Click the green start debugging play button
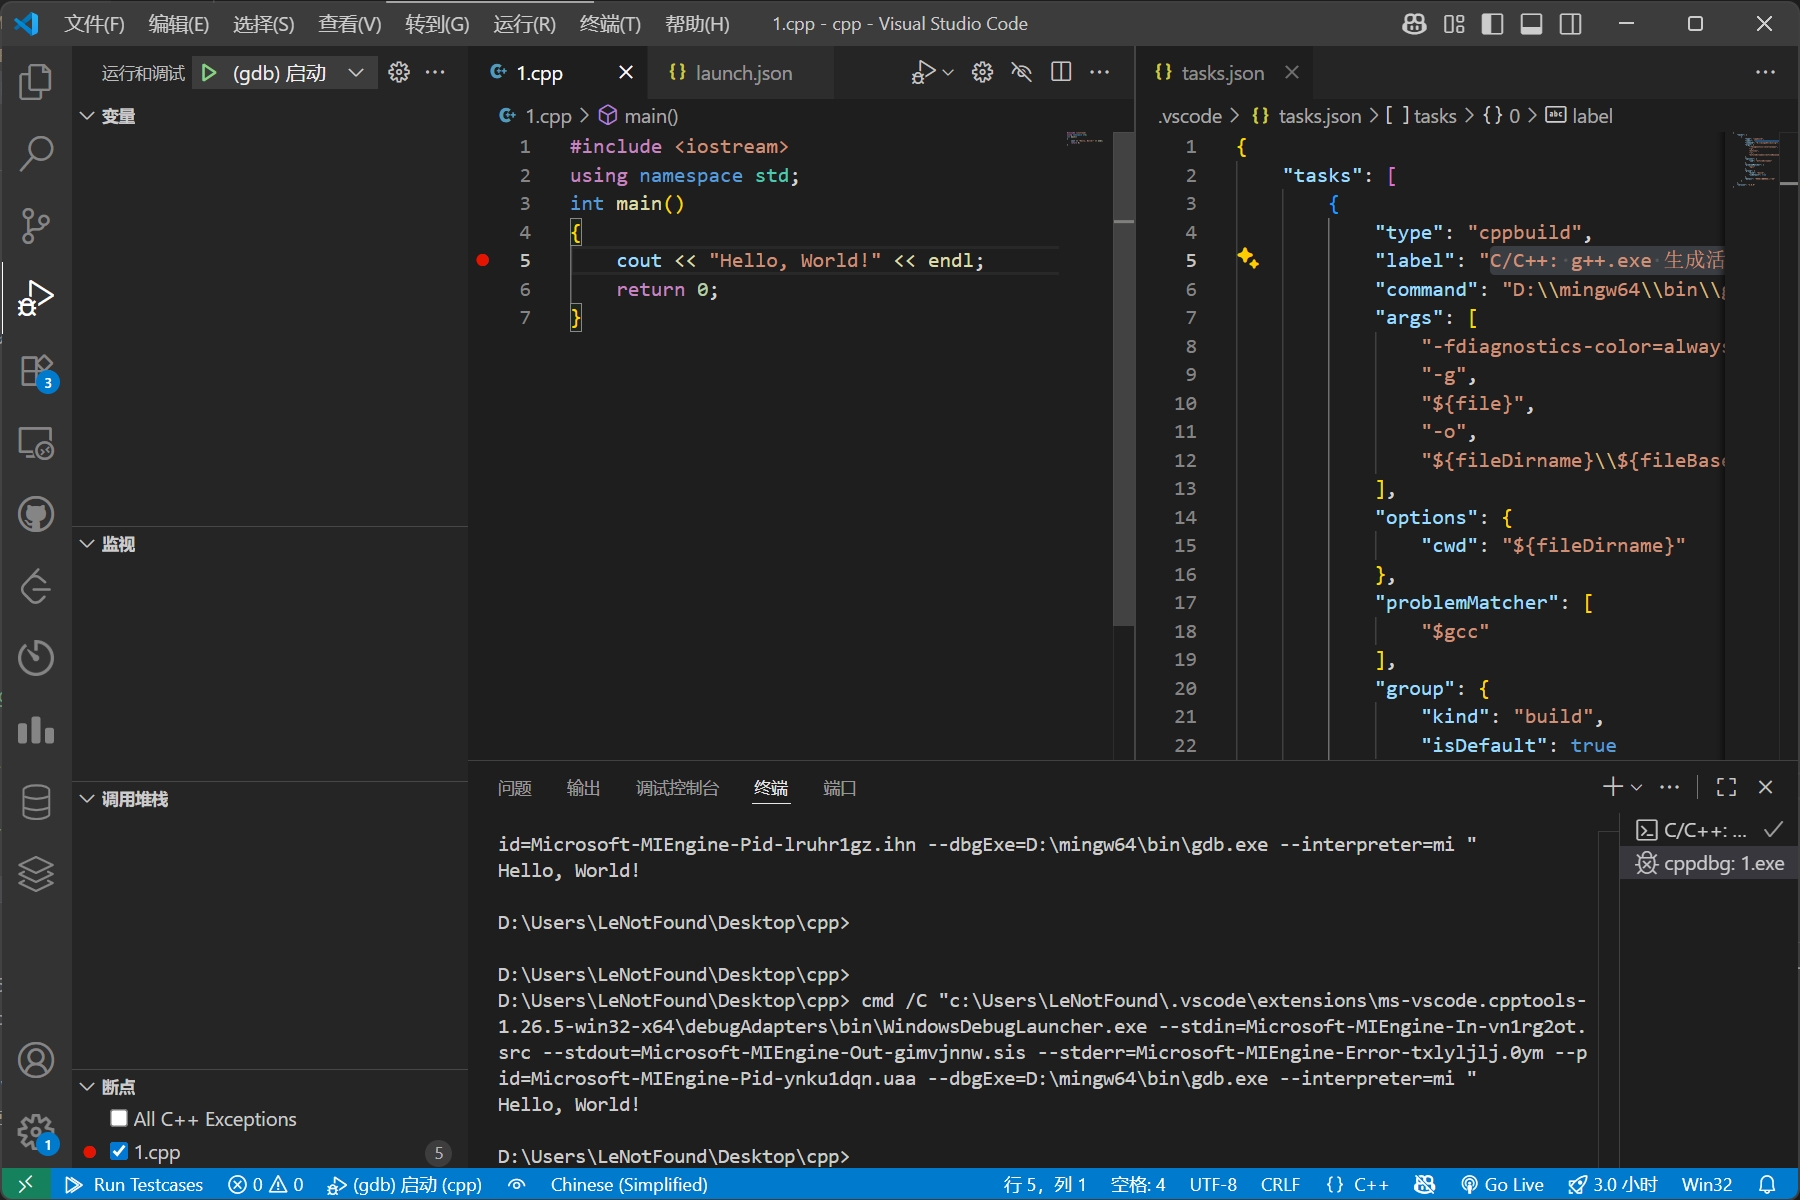Viewport: 1800px width, 1200px height. (x=209, y=73)
